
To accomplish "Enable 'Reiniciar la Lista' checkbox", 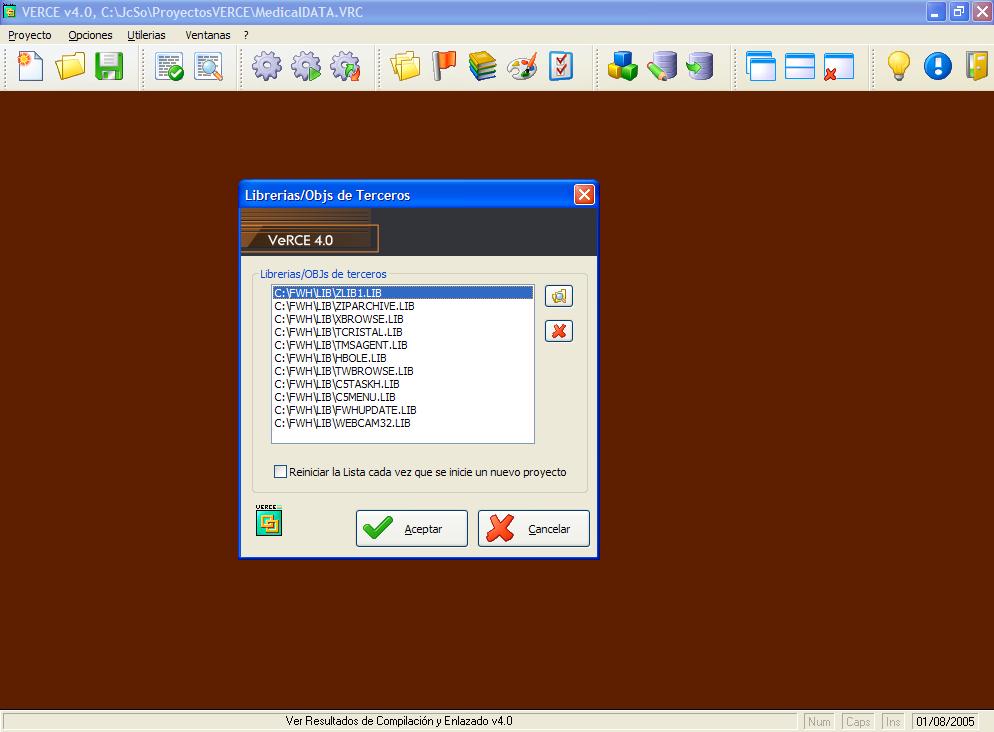I will point(280,472).
